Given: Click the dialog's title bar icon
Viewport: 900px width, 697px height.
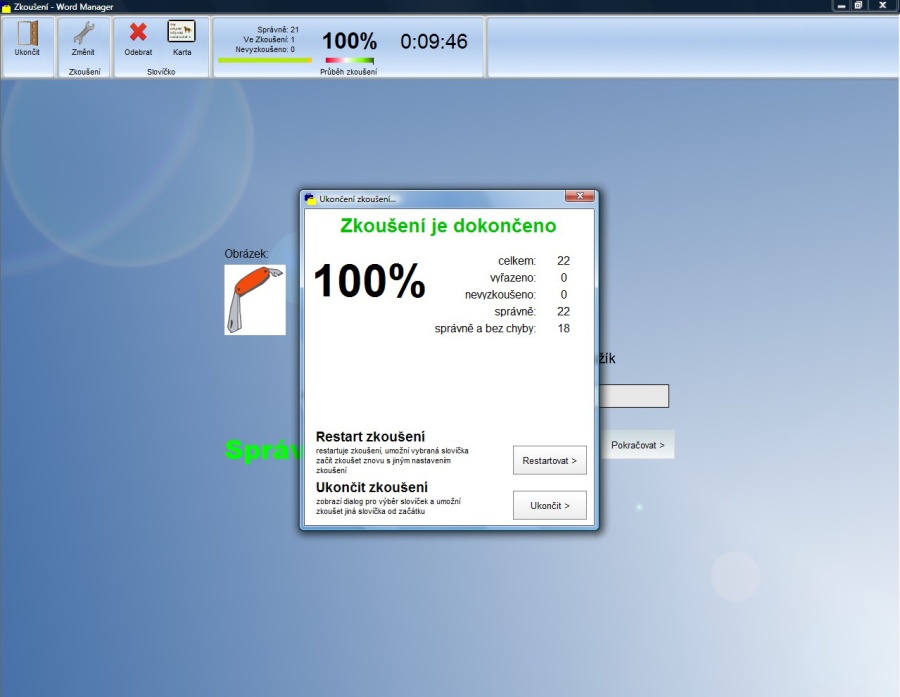Looking at the screenshot, I should point(310,199).
